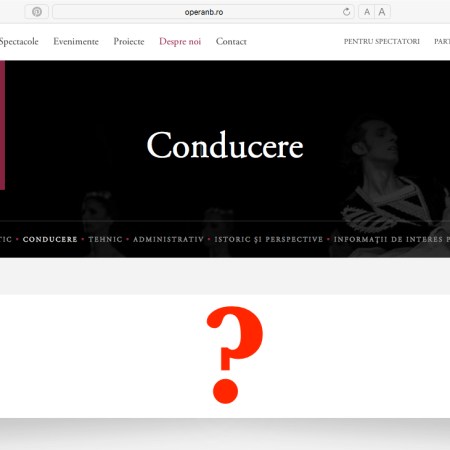The width and height of the screenshot is (450, 450).
Task: Open the Contact menu item
Action: coord(231,41)
